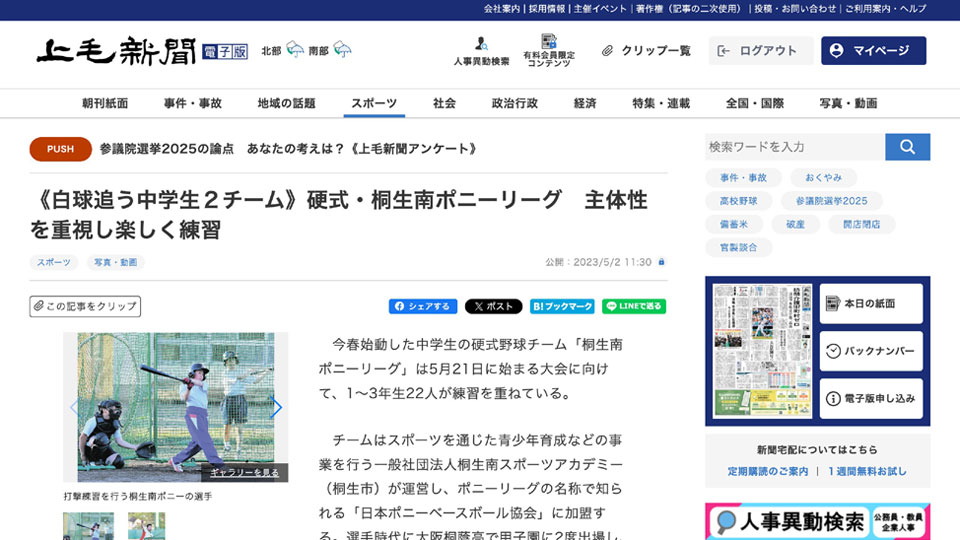
Task: Open 会社案内 top link
Action: [x=502, y=9]
